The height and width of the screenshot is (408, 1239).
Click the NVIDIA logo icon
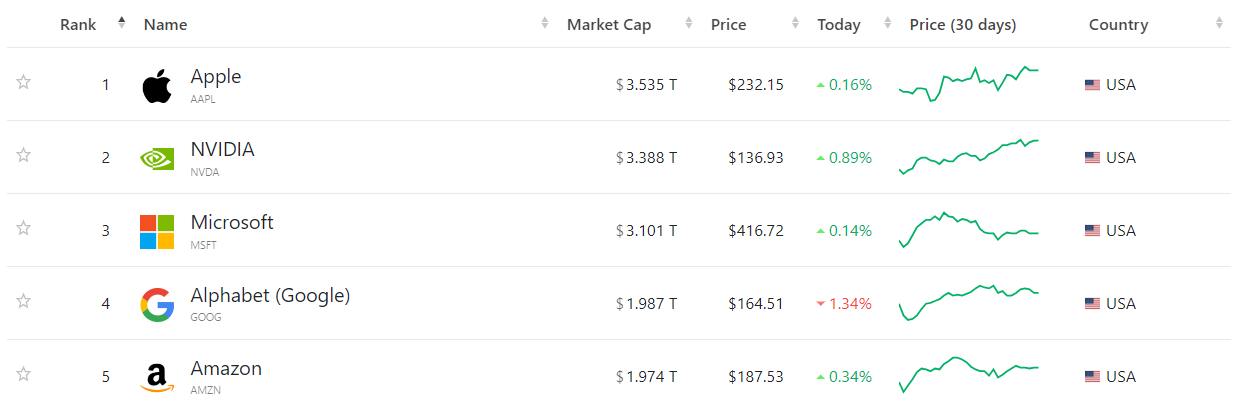(156, 158)
